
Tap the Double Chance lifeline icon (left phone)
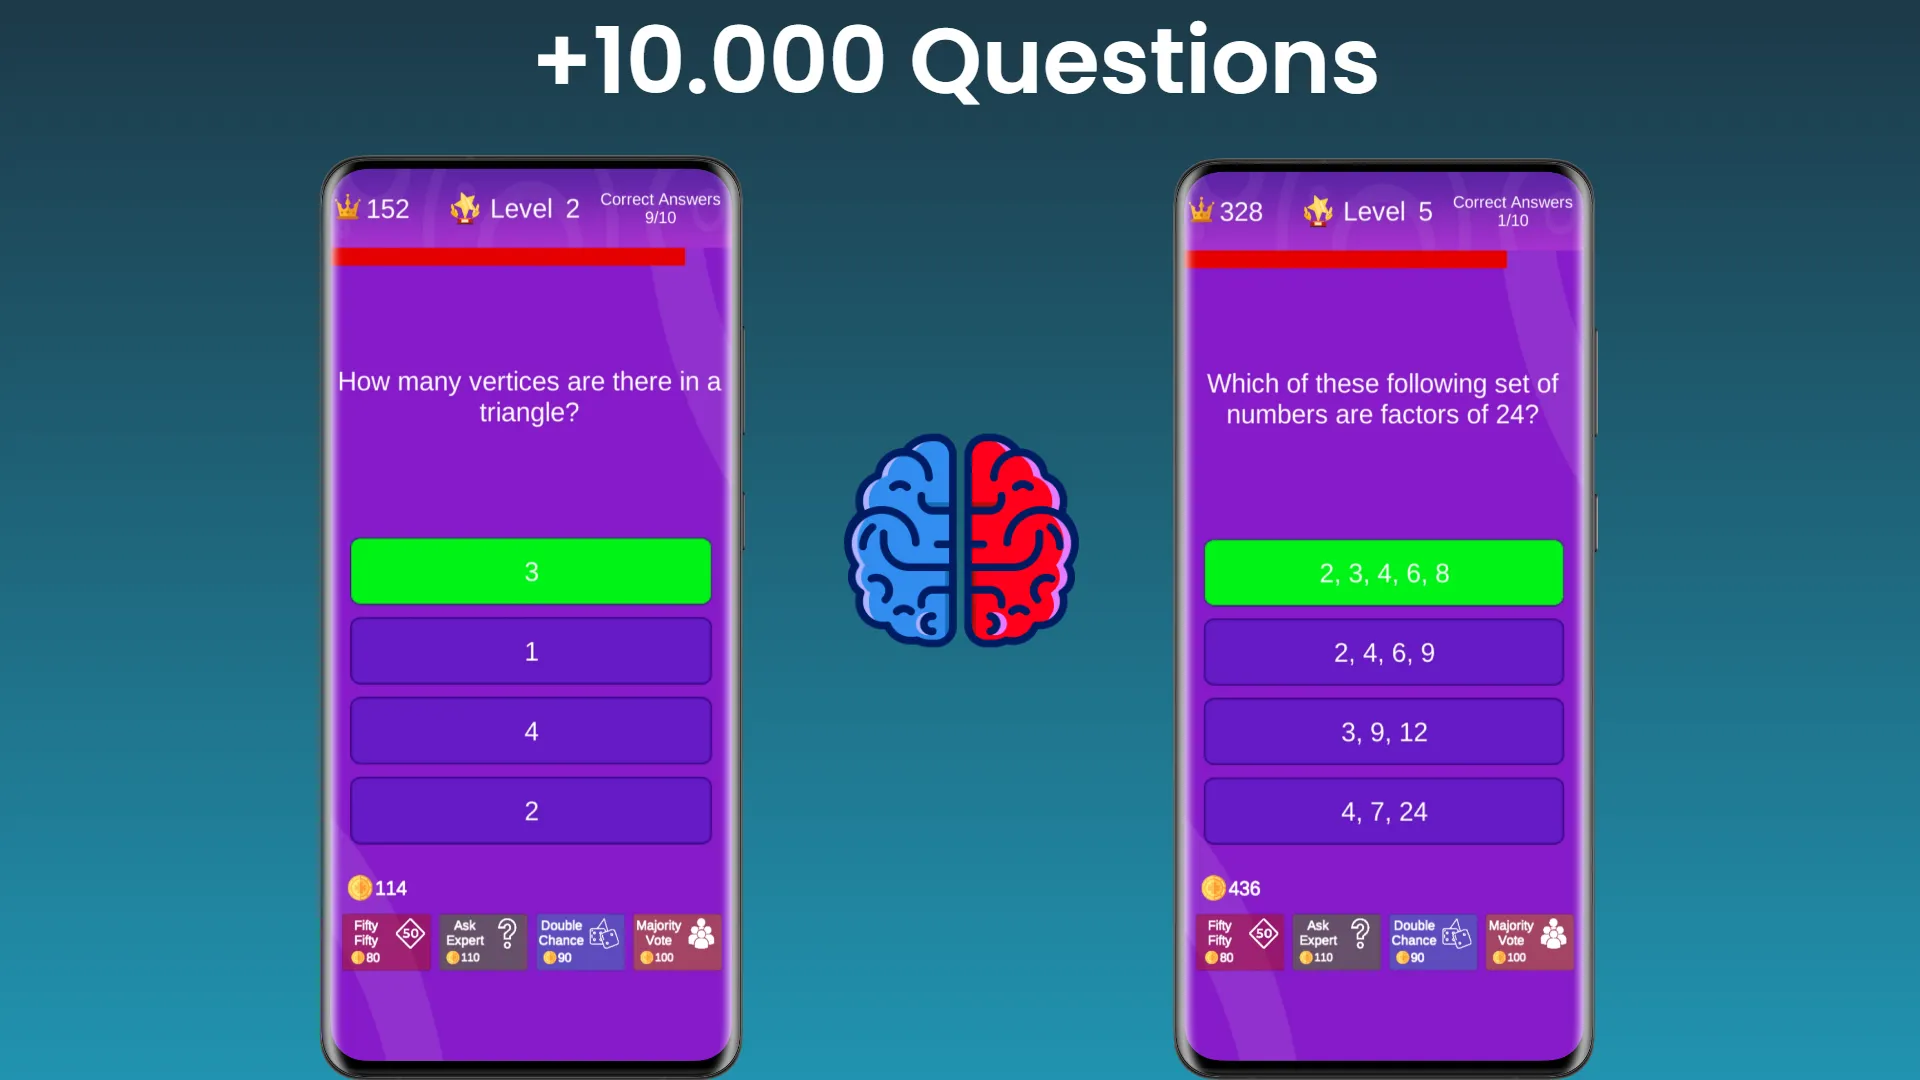[579, 939]
